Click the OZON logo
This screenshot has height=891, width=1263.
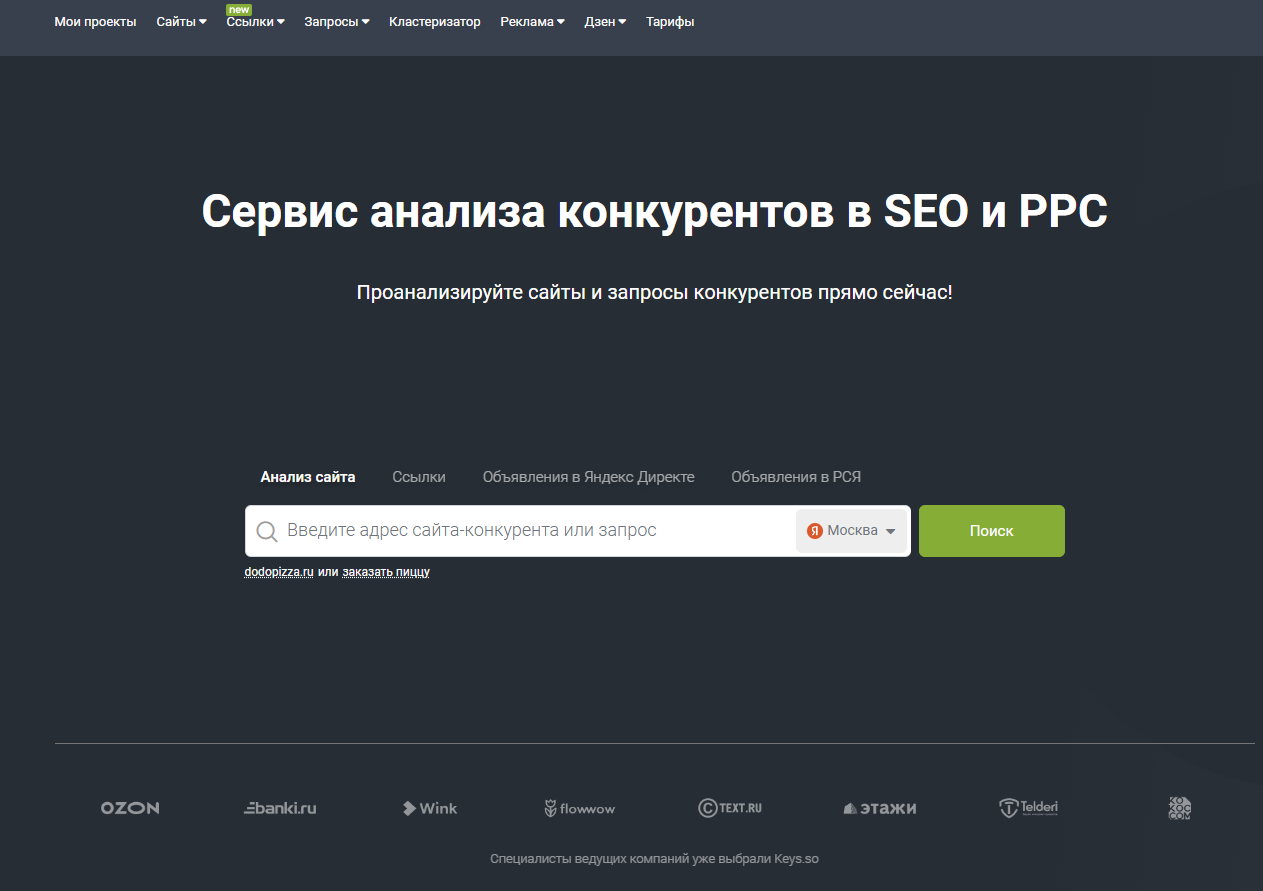[x=130, y=808]
